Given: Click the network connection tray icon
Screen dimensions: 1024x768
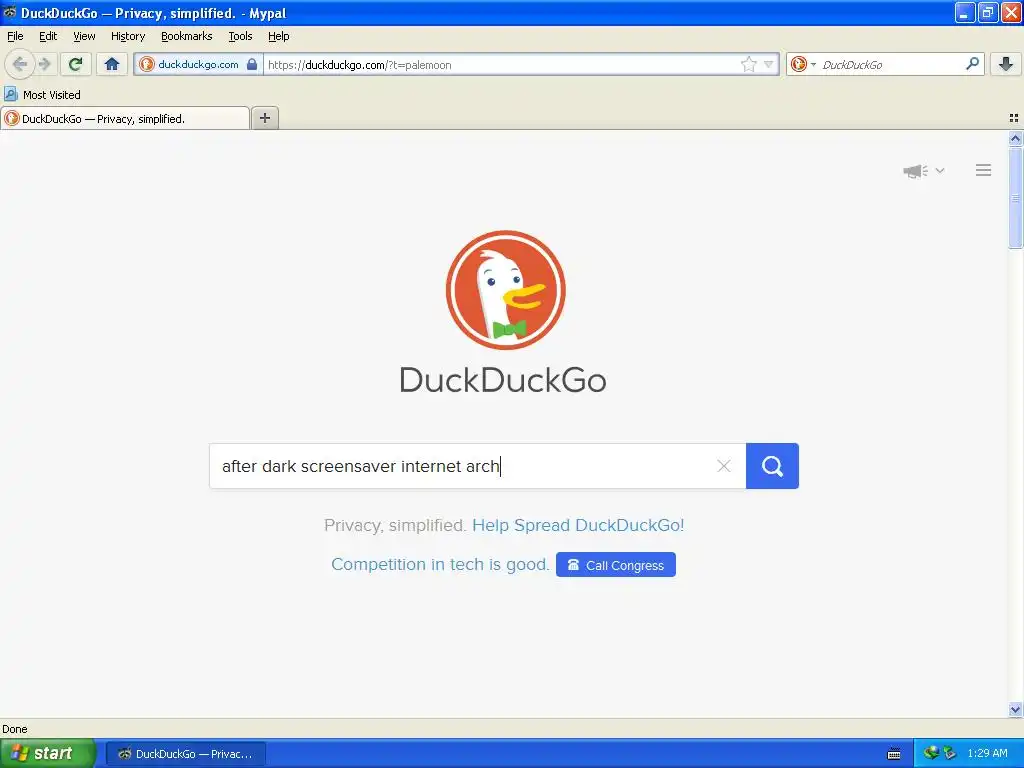Looking at the screenshot, I should click(931, 753).
